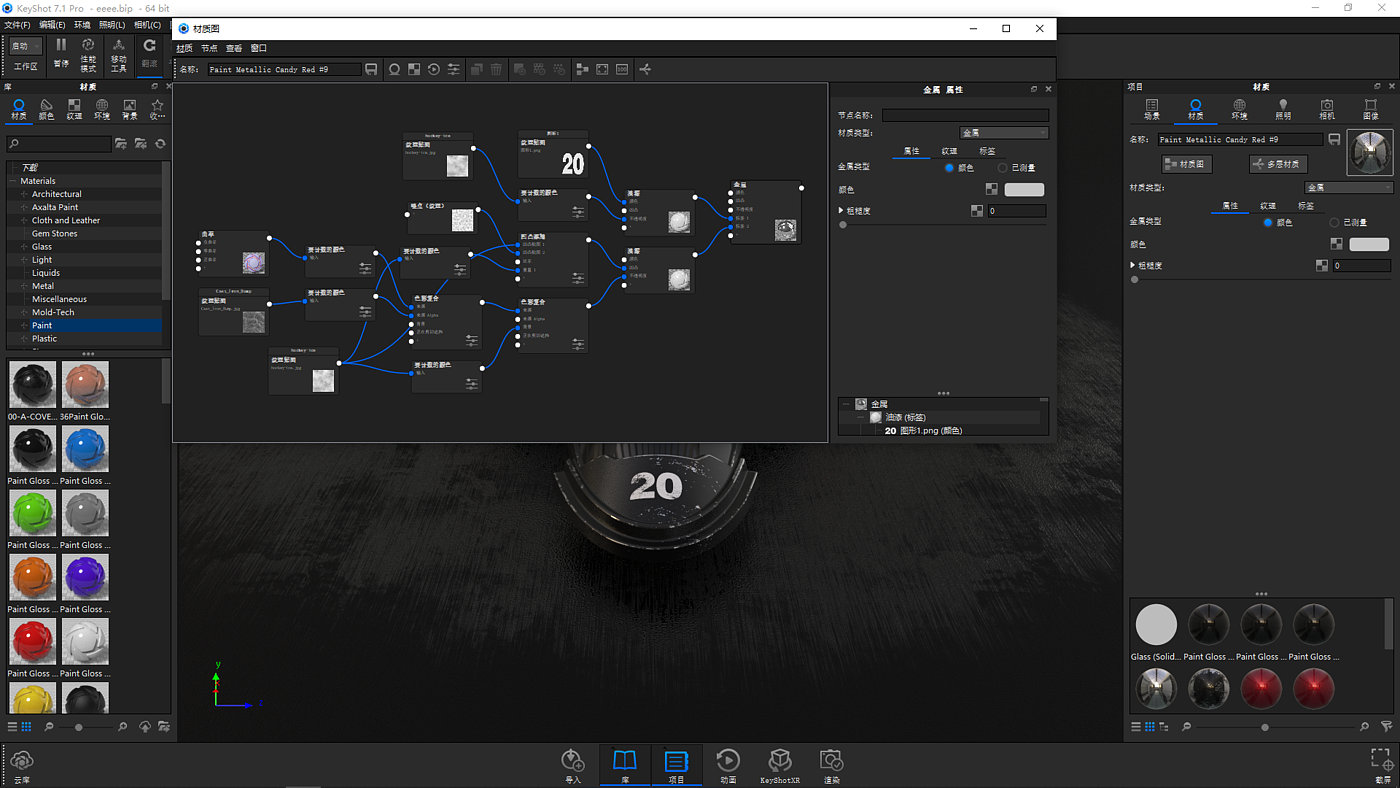The height and width of the screenshot is (788, 1400).
Task: Open the 节点 menu in material graph
Action: pos(208,48)
